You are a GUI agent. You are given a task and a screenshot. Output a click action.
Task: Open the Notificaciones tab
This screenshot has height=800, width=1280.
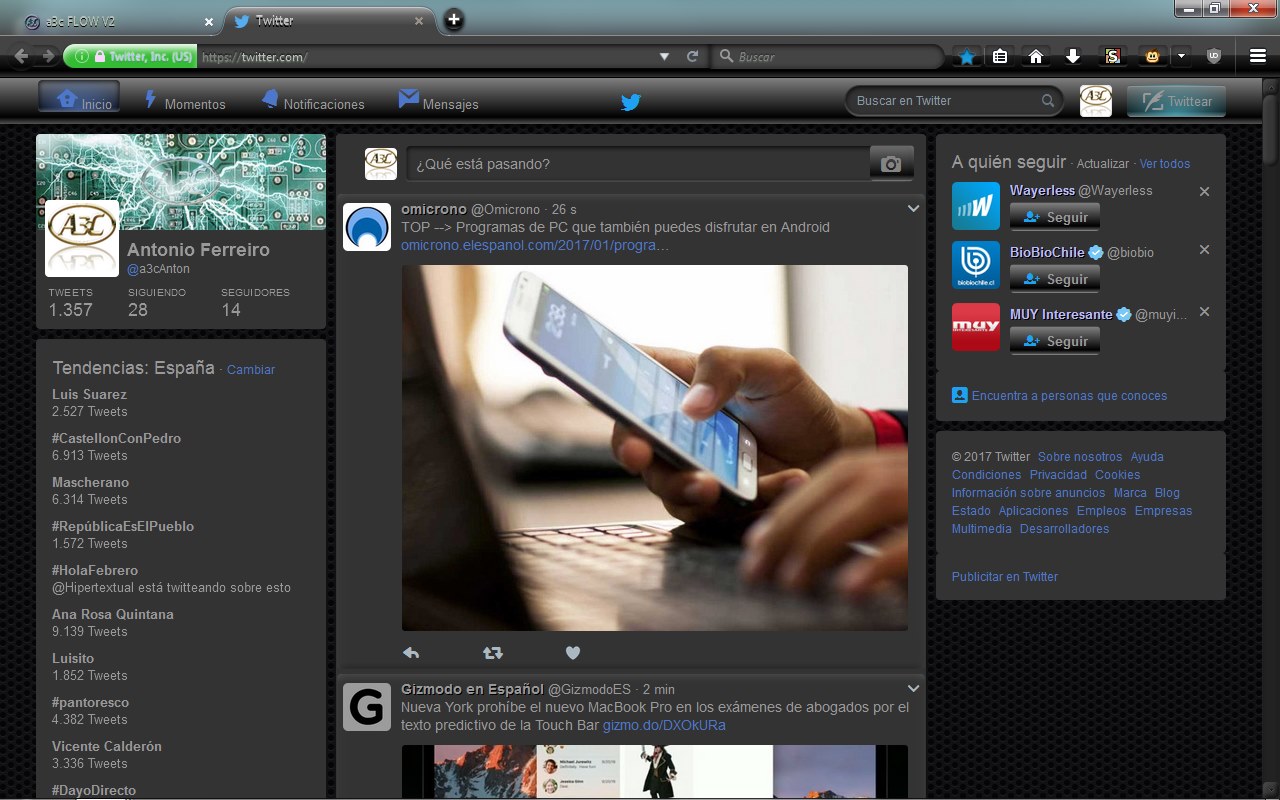(x=312, y=101)
